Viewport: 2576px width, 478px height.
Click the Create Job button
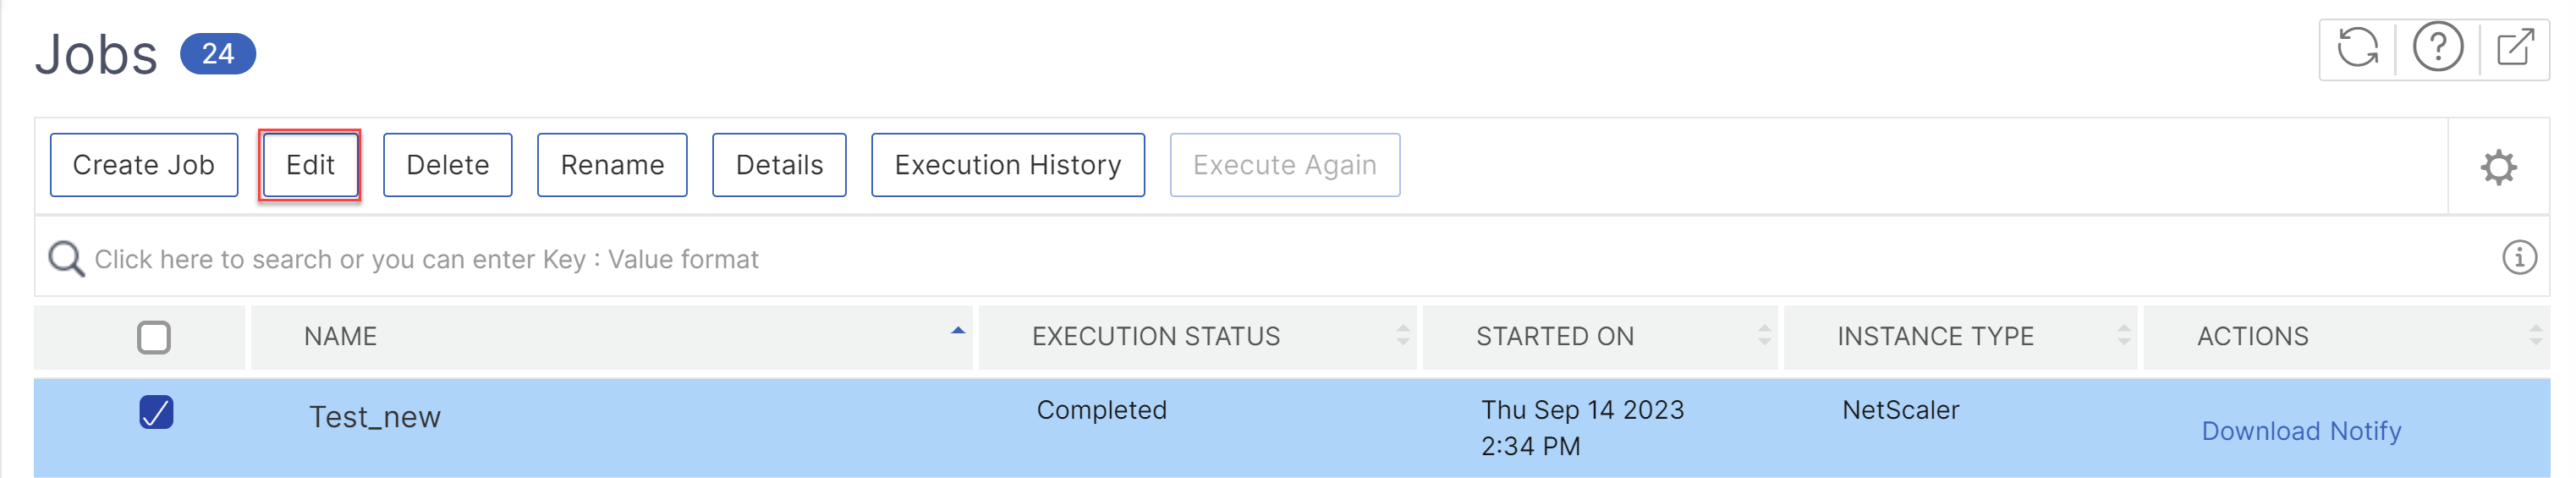(144, 165)
